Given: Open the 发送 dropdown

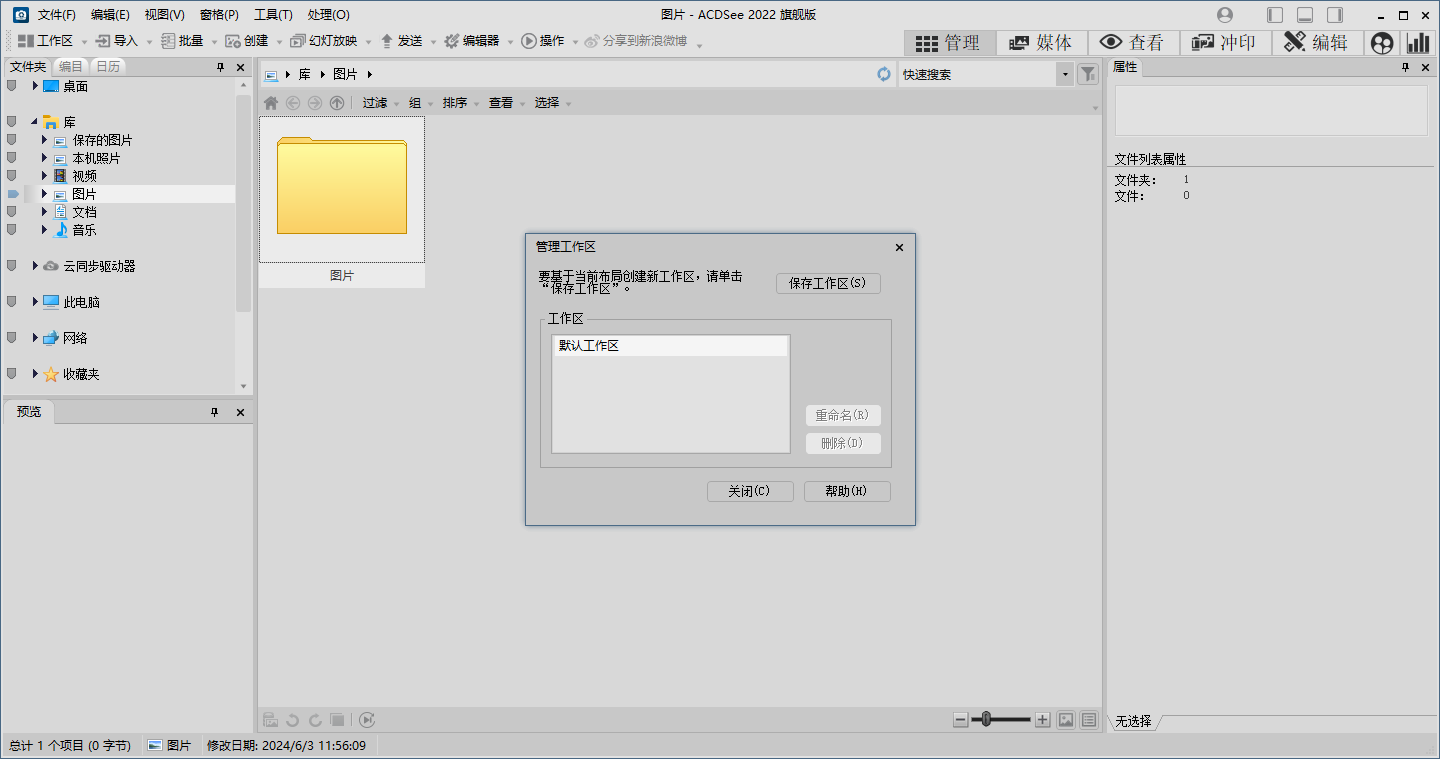Looking at the screenshot, I should [433, 42].
